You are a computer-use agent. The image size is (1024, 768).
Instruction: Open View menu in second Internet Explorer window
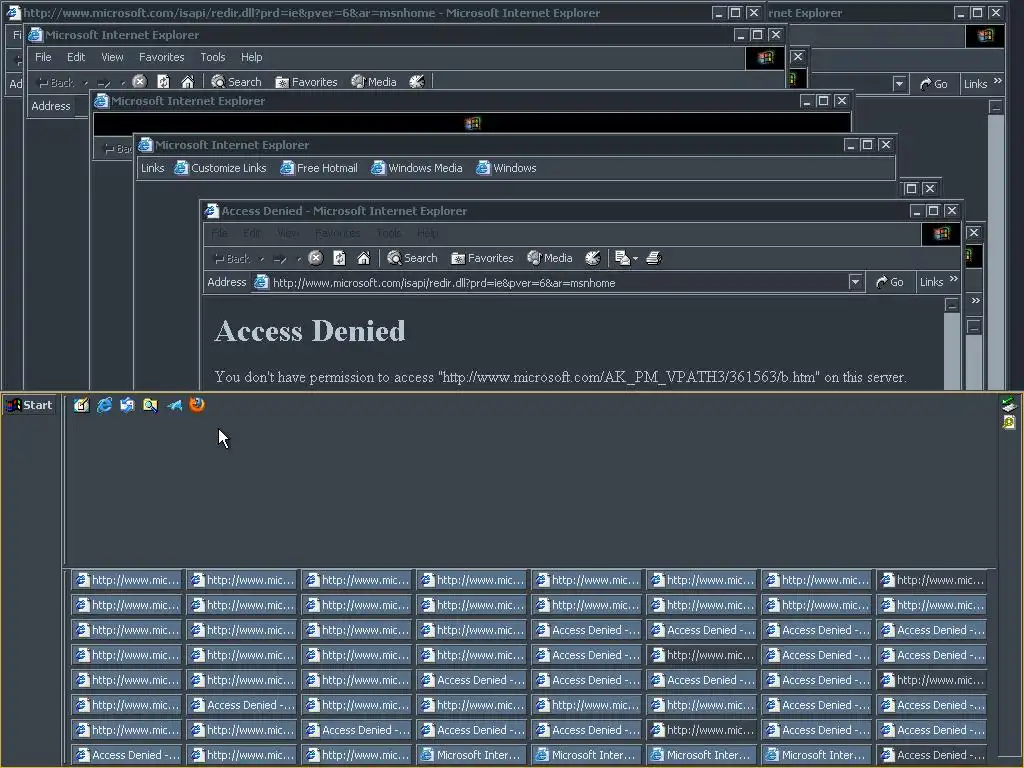point(112,57)
